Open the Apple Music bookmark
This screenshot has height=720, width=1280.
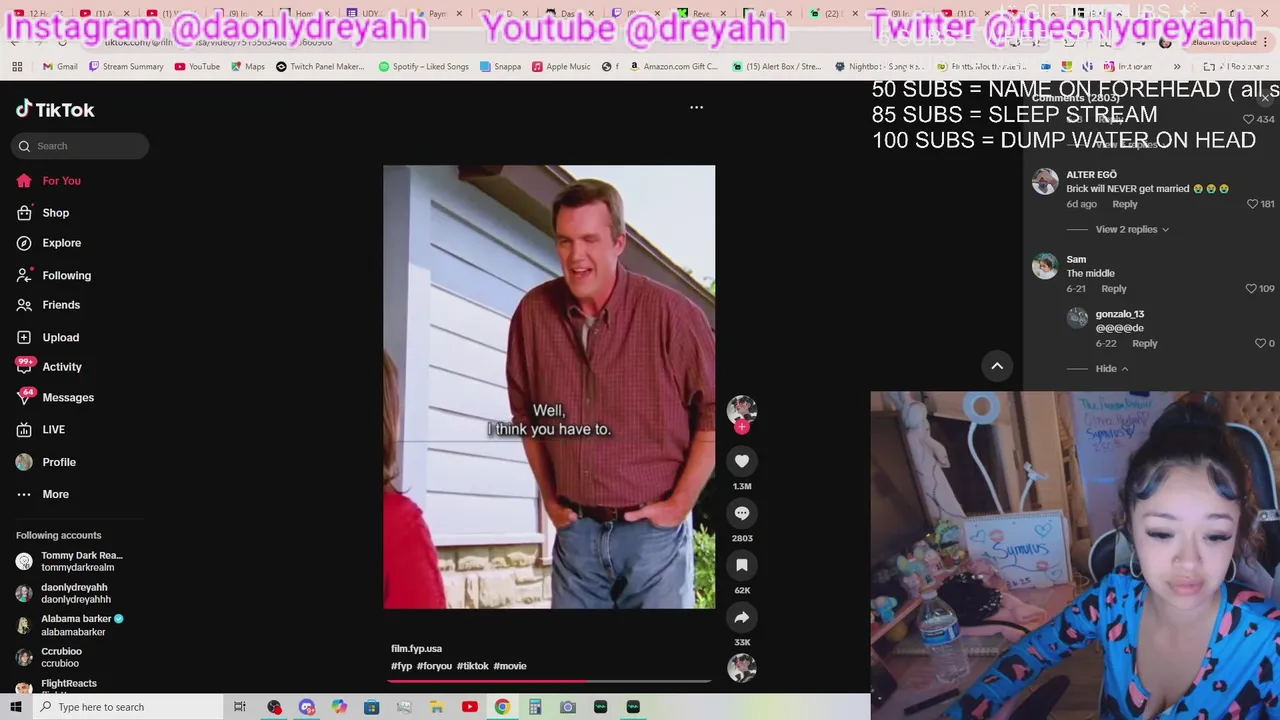pyautogui.click(x=561, y=67)
